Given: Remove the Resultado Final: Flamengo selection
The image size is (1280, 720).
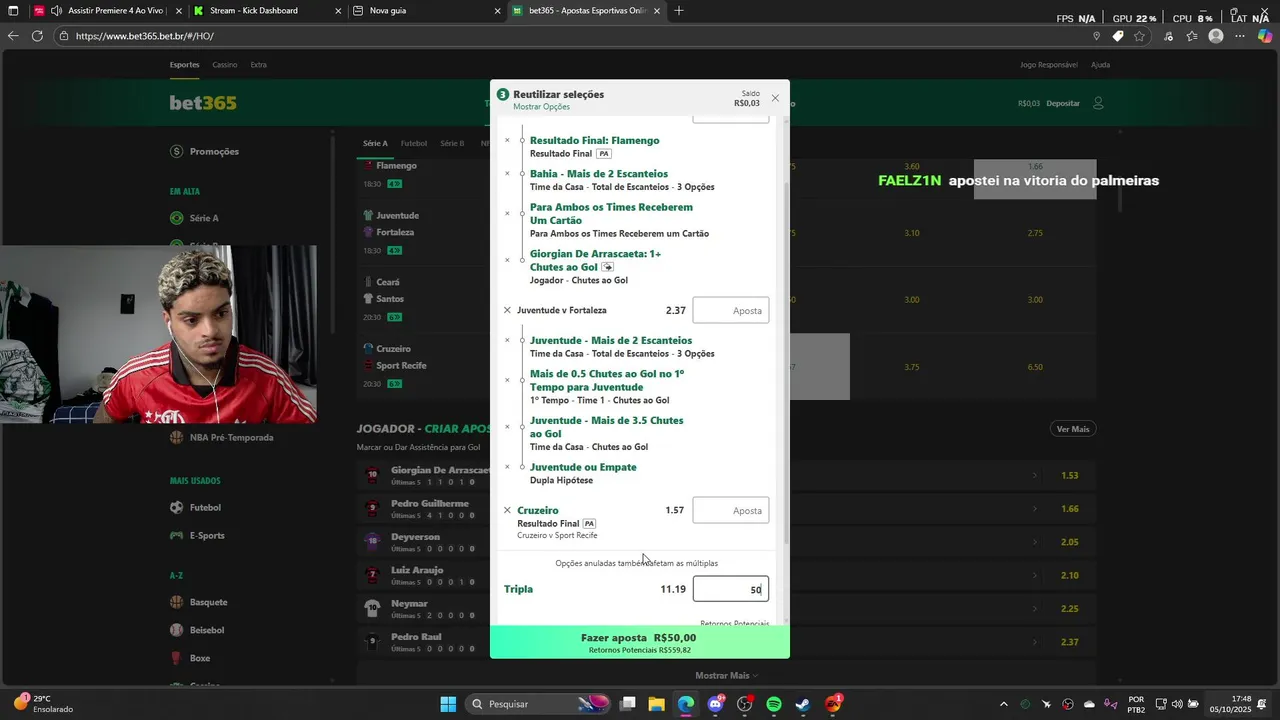Looking at the screenshot, I should point(507,141).
